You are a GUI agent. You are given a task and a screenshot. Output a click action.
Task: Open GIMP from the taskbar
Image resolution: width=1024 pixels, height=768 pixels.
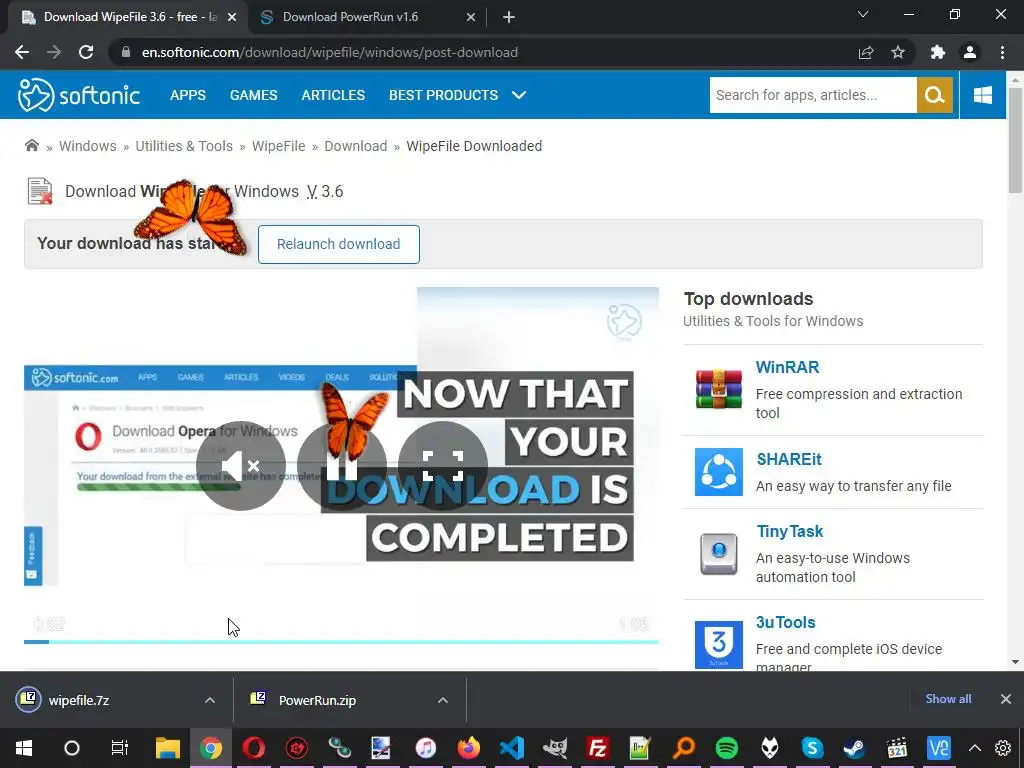554,748
